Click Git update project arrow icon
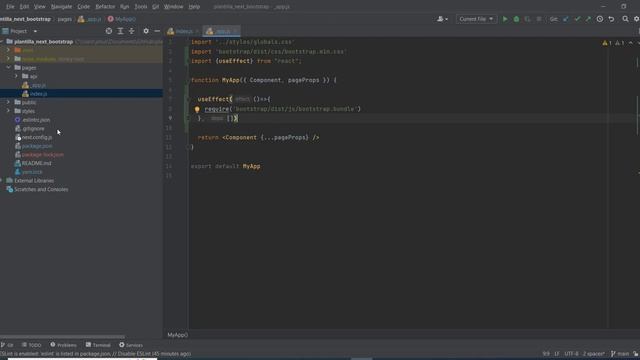The image size is (640, 360). point(566,19)
